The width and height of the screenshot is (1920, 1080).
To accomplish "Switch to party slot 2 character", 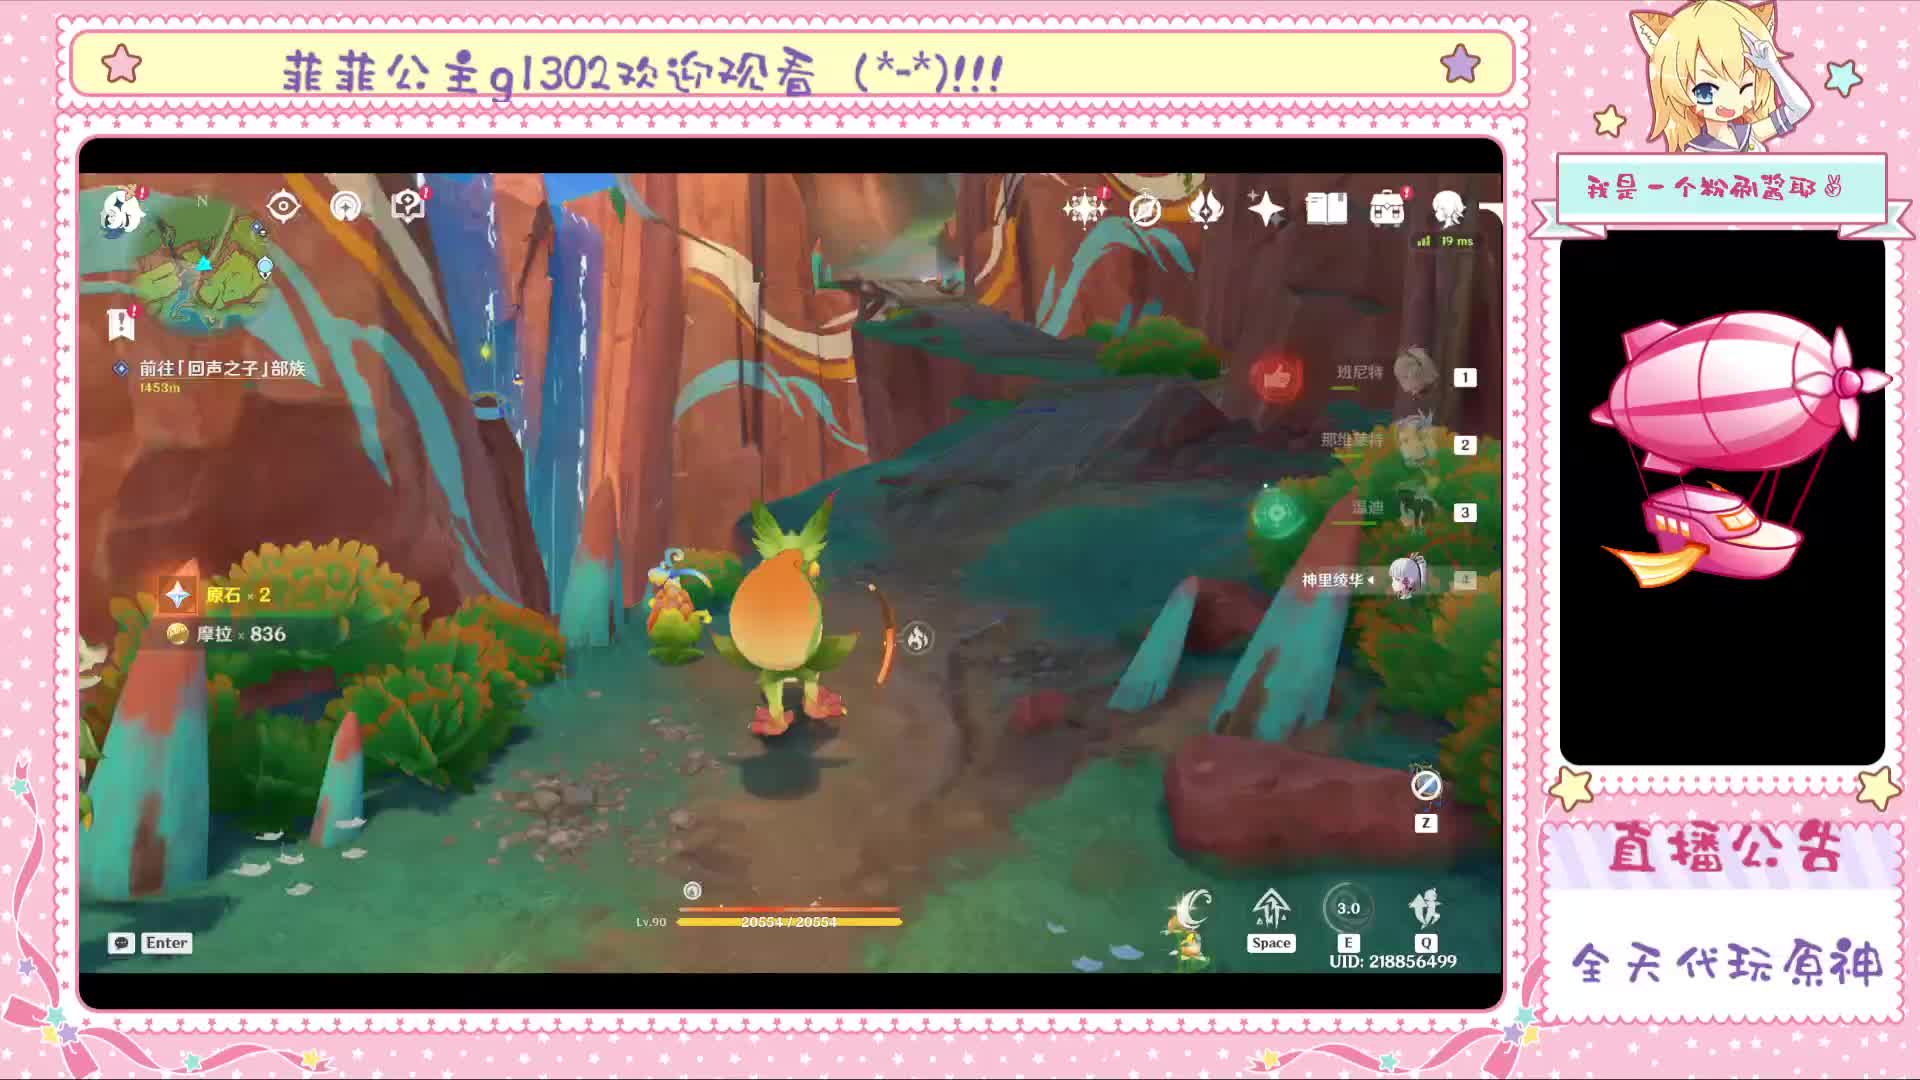I will 1414,442.
